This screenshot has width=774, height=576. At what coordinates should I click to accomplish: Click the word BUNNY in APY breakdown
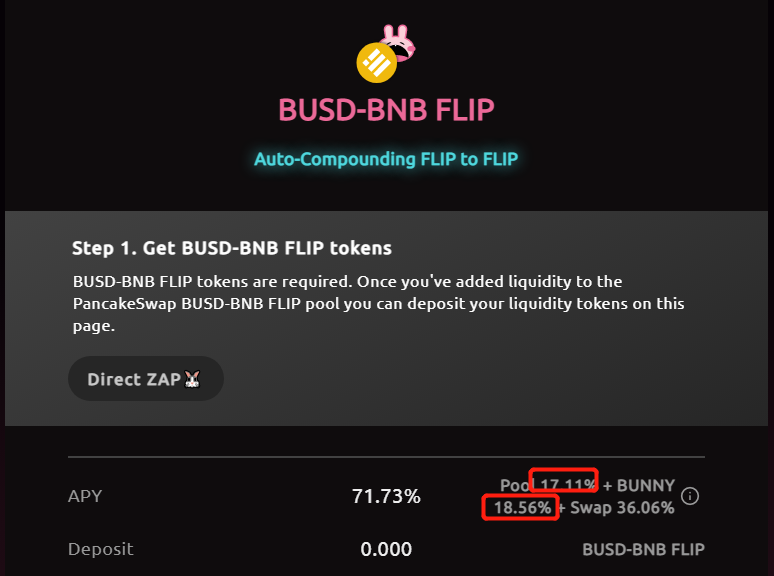646,485
